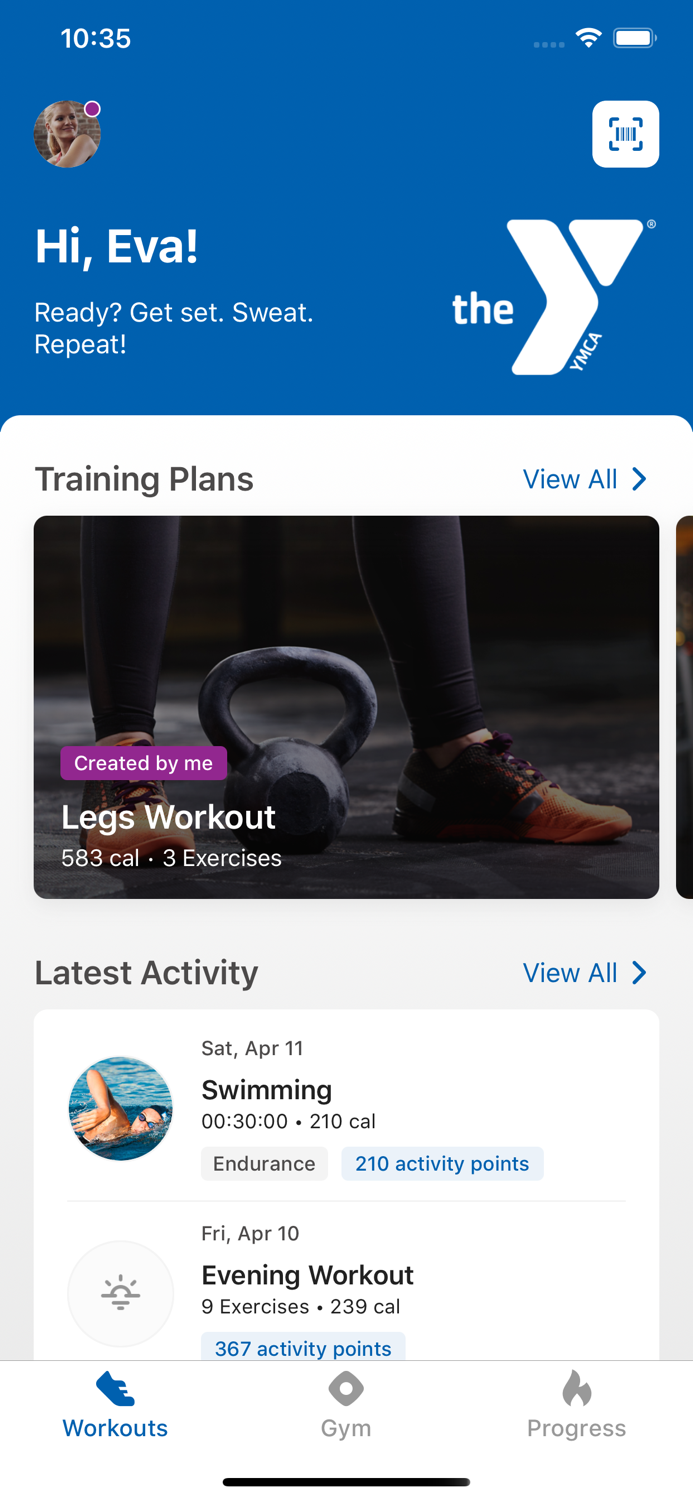The width and height of the screenshot is (693, 1500).
Task: Tap the swimming activity thumbnail photo
Action: (120, 1109)
